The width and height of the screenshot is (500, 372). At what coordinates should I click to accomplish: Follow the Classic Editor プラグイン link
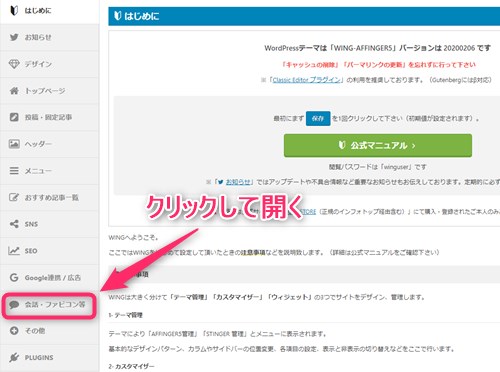click(x=307, y=80)
